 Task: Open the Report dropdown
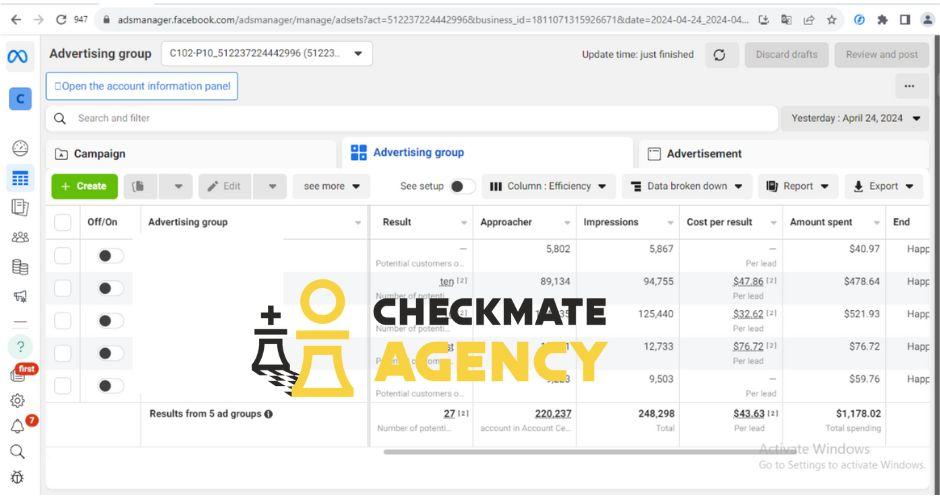click(x=797, y=187)
